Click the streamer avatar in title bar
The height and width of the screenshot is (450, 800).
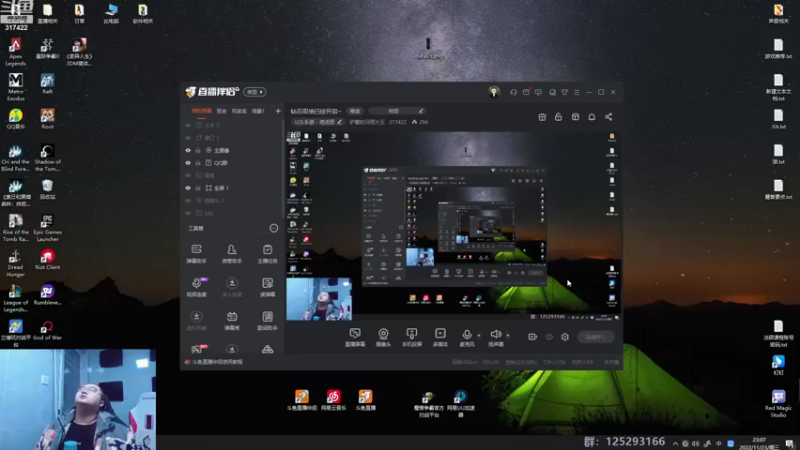point(493,92)
